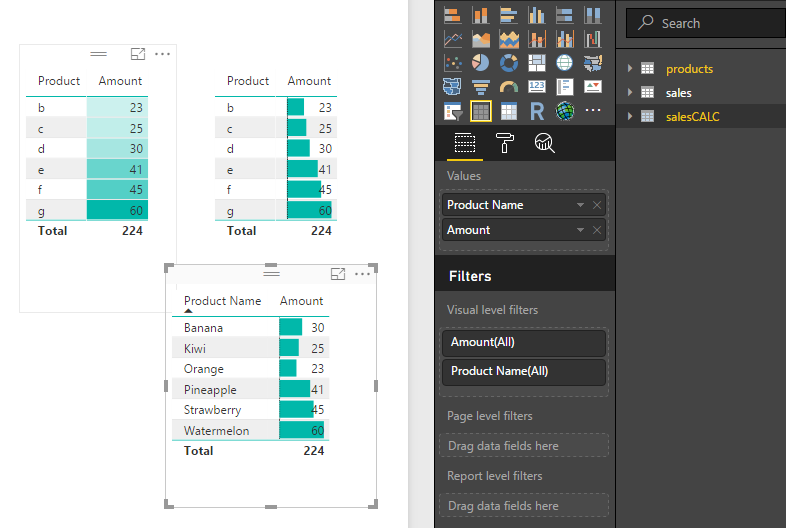This screenshot has width=786, height=528.
Task: Select the waterfall chart visualization
Action: click(x=593, y=39)
